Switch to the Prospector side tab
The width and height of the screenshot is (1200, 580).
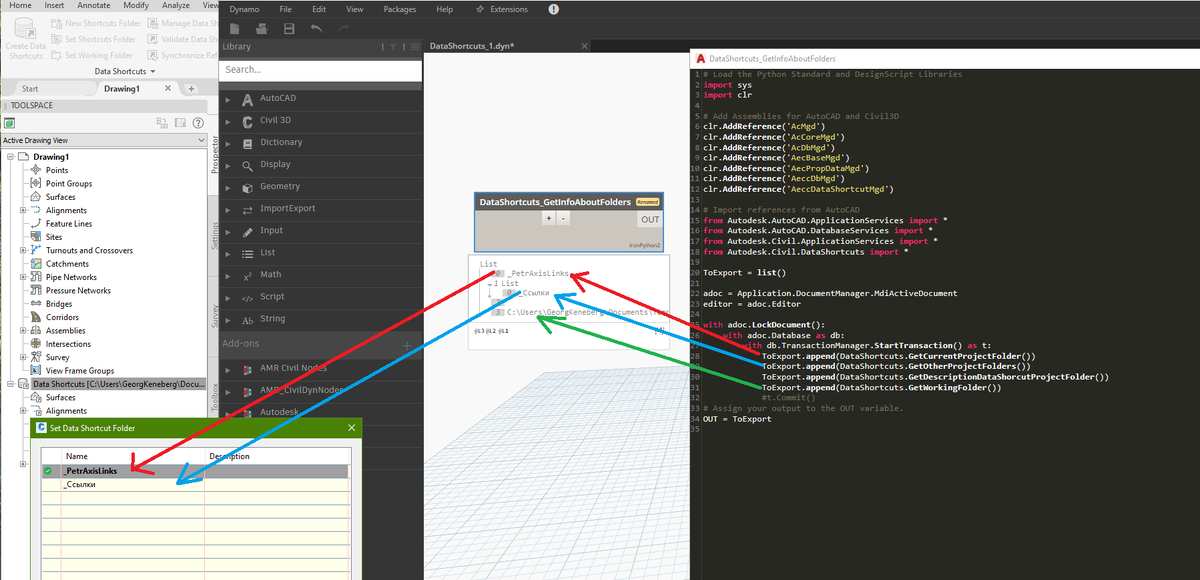click(x=214, y=155)
